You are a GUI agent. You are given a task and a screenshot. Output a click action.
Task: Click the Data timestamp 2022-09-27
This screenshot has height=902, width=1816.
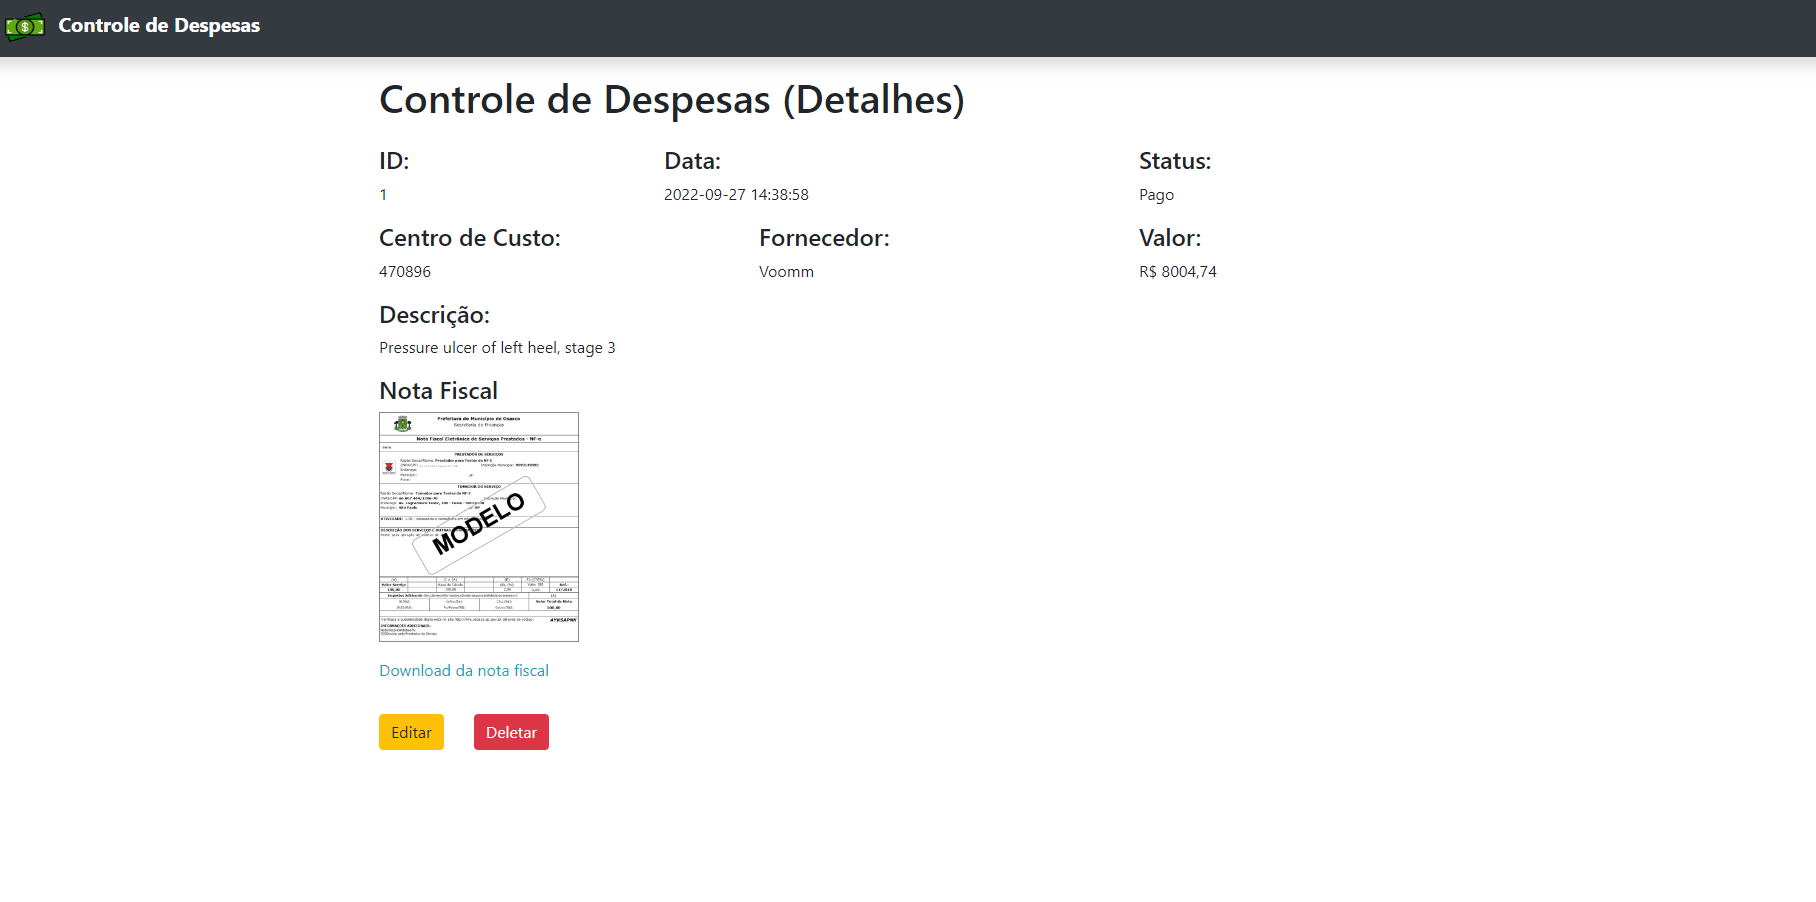coord(736,194)
